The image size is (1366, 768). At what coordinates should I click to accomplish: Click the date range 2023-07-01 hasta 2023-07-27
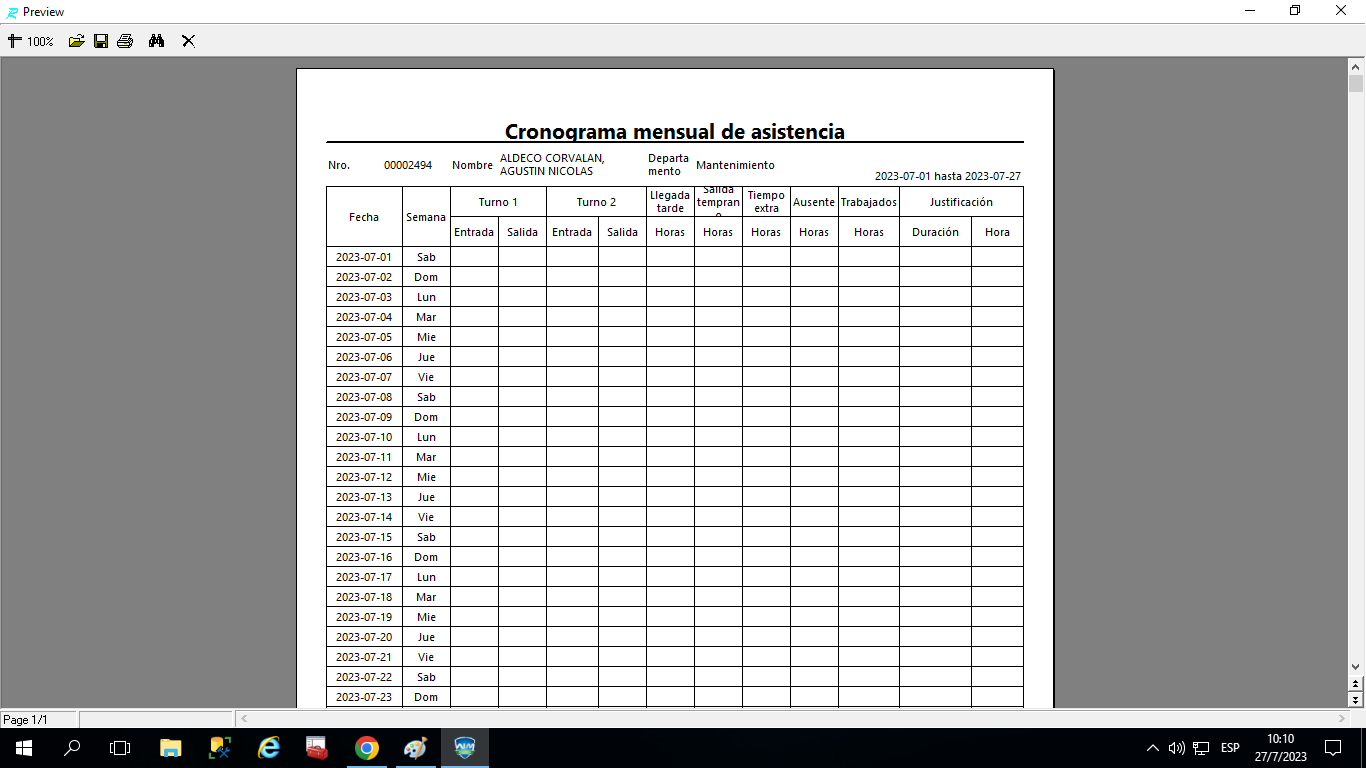click(948, 176)
